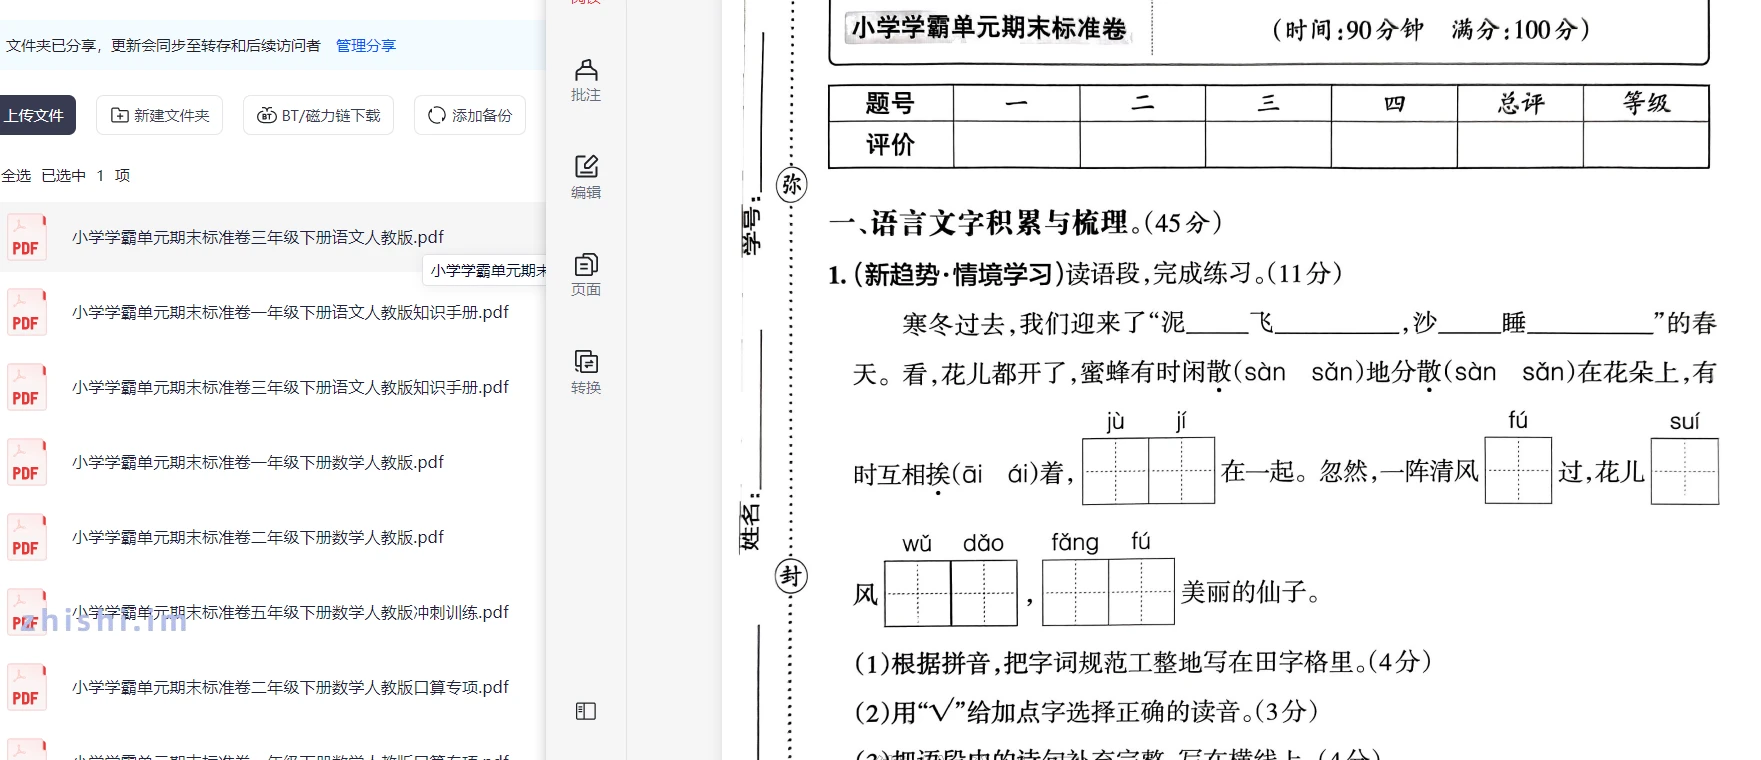Click 全选 select all
The width and height of the screenshot is (1761, 760).
[16, 176]
